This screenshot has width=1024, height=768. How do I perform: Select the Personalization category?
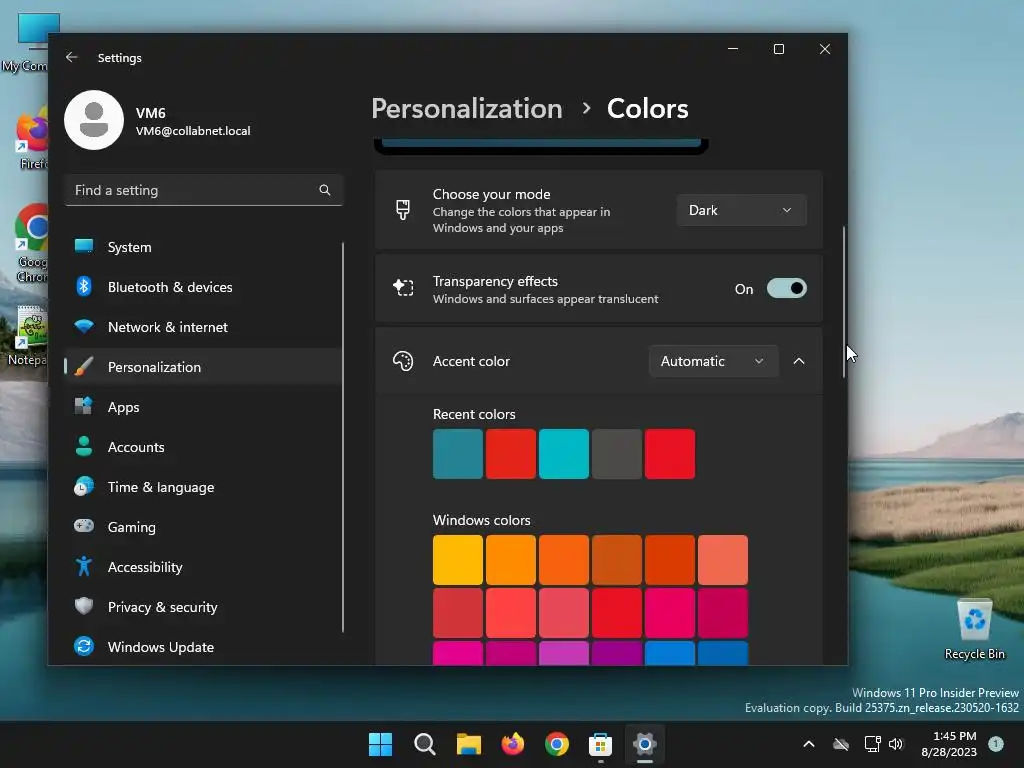203,367
